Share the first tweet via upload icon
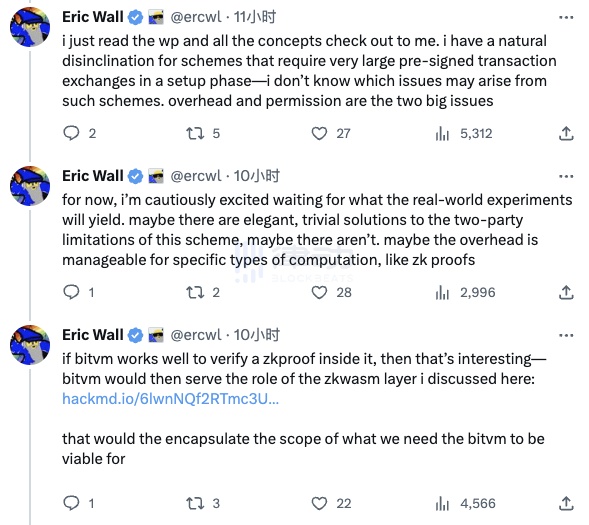 [566, 133]
